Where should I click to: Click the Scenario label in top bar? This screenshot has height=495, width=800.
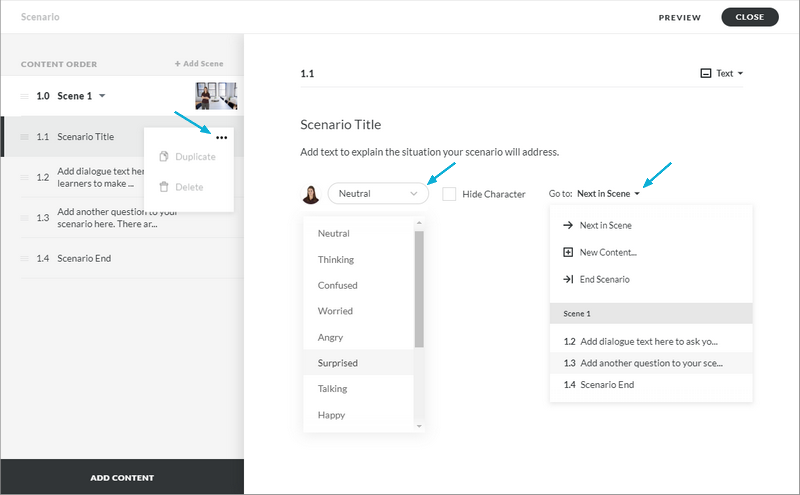tap(40, 17)
